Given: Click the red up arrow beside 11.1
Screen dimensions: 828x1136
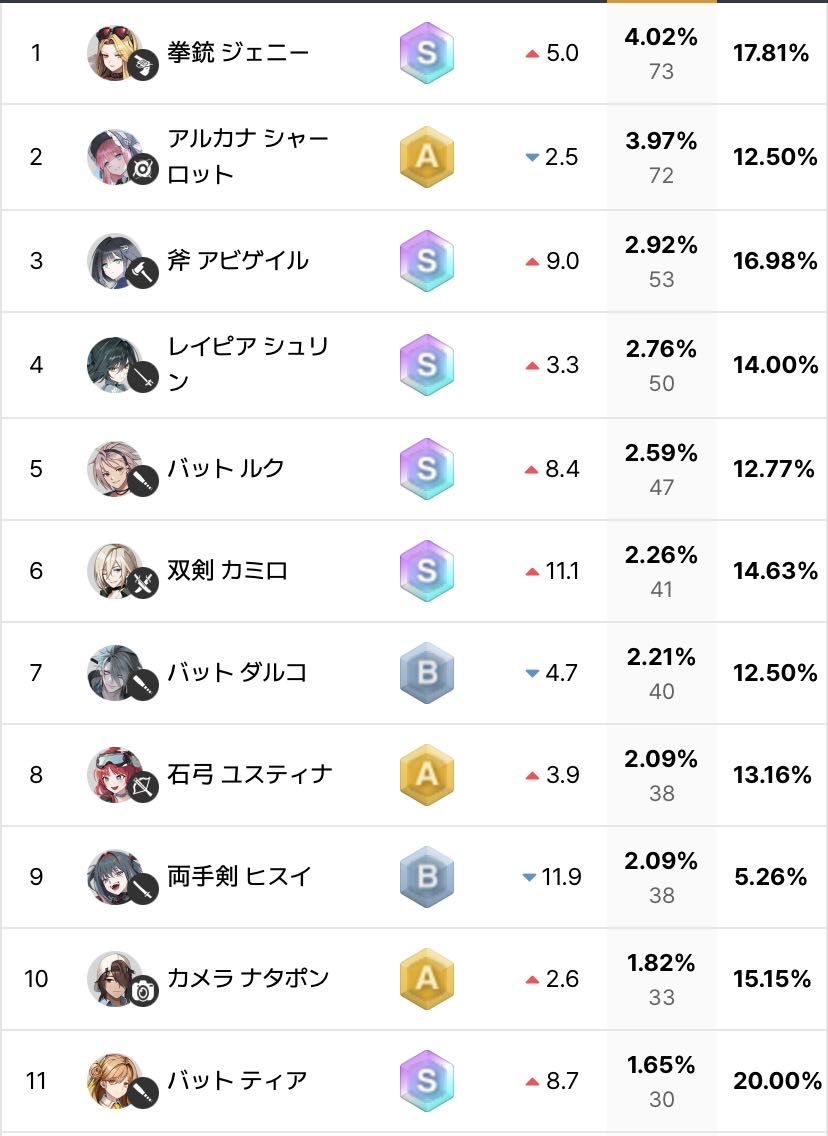Looking at the screenshot, I should click(x=532, y=572).
